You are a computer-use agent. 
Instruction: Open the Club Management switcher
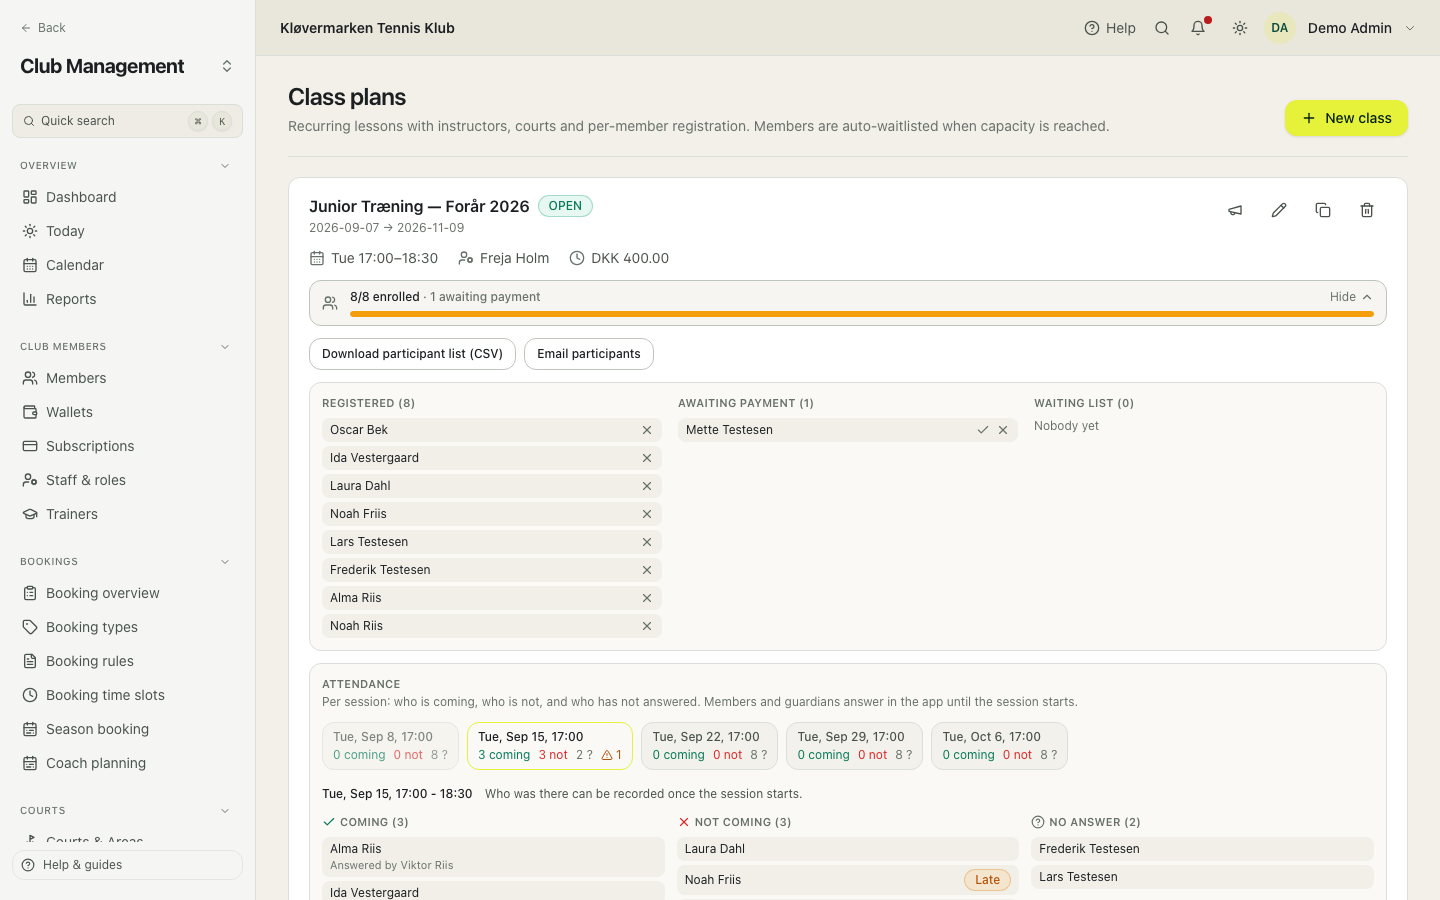(227, 66)
